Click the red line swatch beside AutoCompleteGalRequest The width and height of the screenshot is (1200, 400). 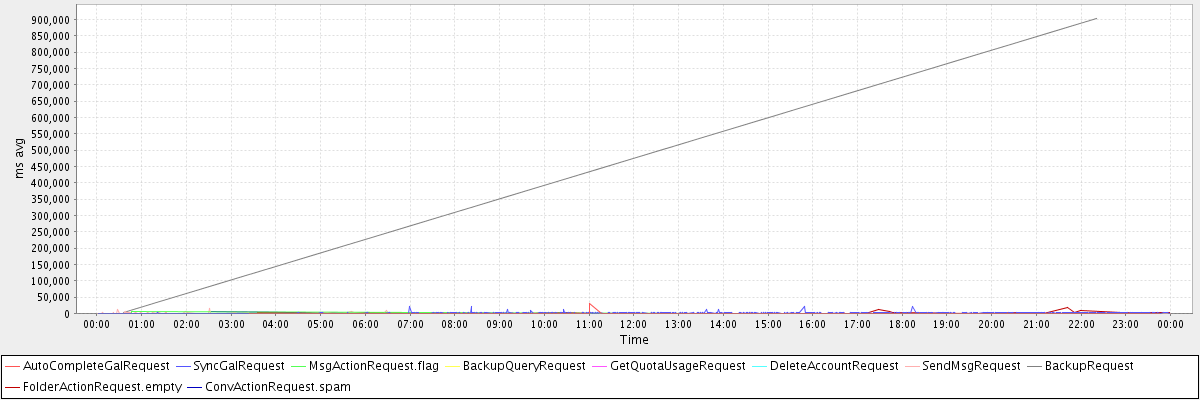(12, 366)
